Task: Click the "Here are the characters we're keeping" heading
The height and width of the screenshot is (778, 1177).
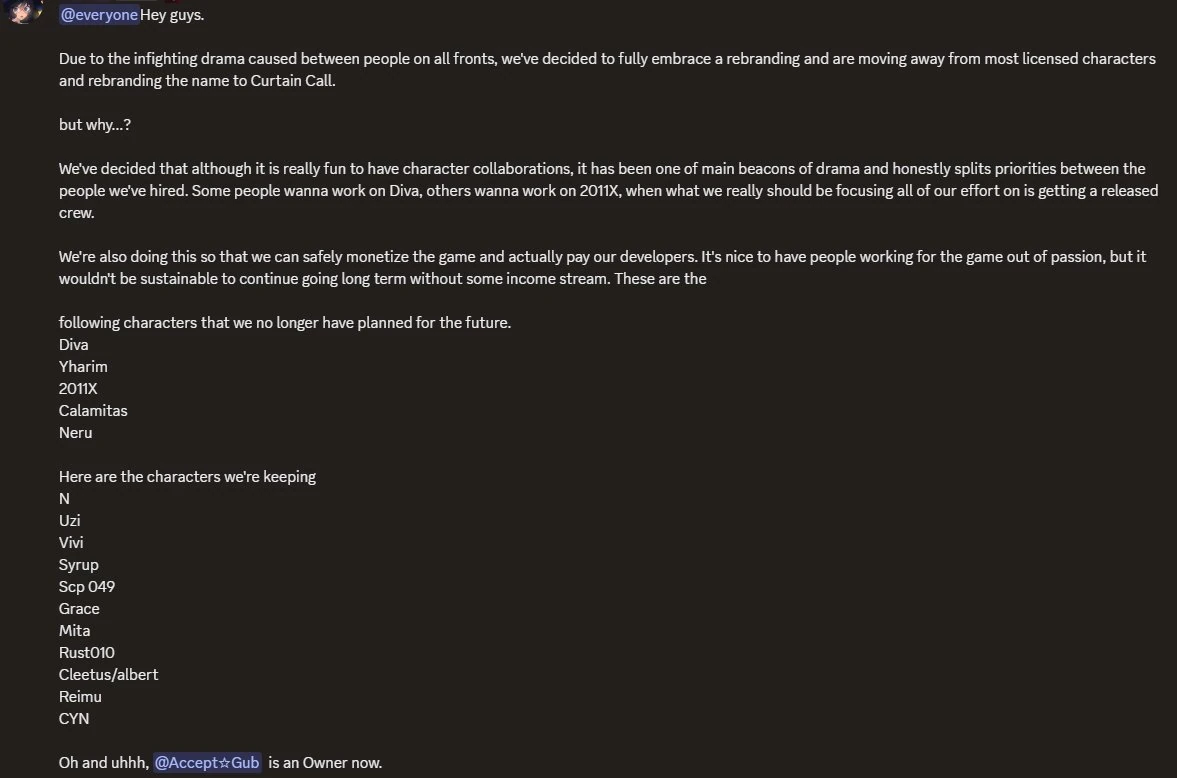Action: [x=187, y=477]
